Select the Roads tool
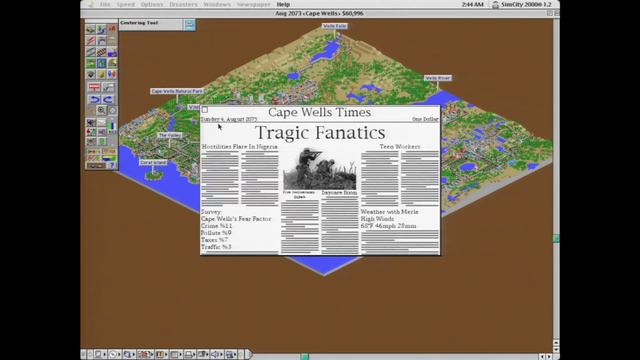The height and width of the screenshot is (360, 640). [x=90, y=52]
